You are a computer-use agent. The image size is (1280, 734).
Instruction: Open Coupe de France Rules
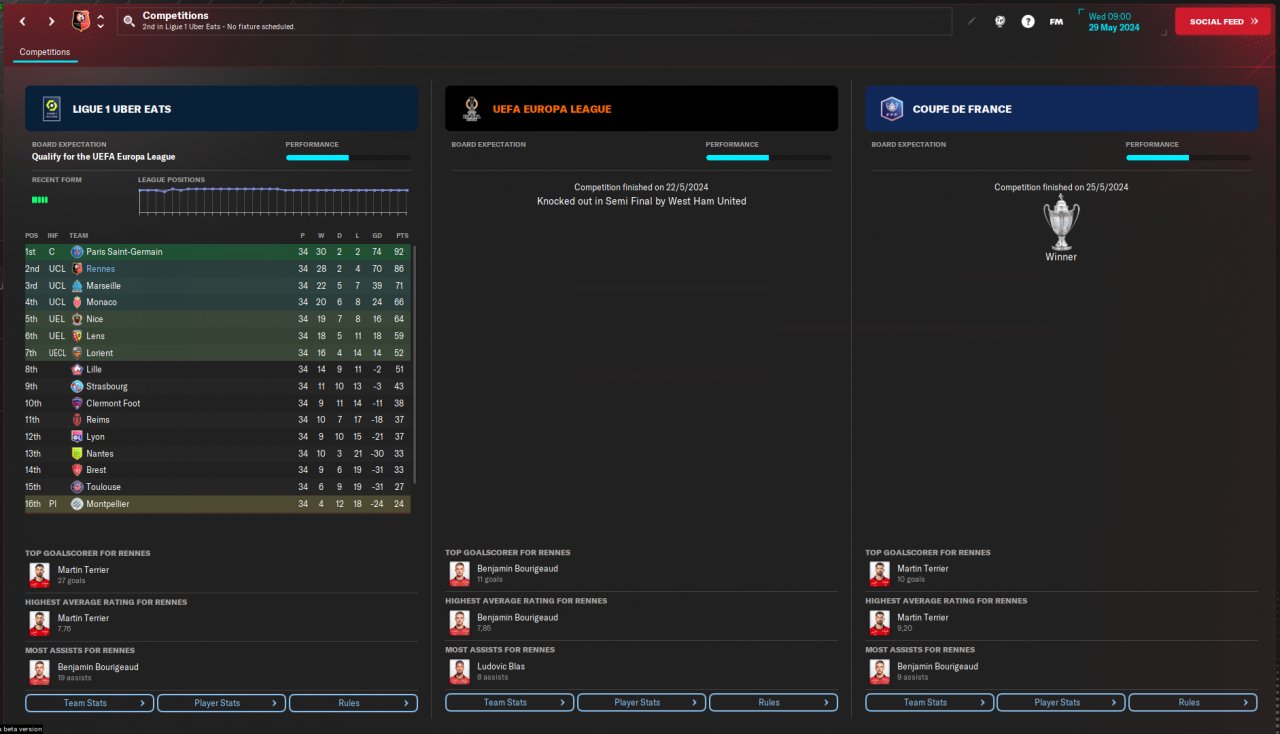(1193, 703)
